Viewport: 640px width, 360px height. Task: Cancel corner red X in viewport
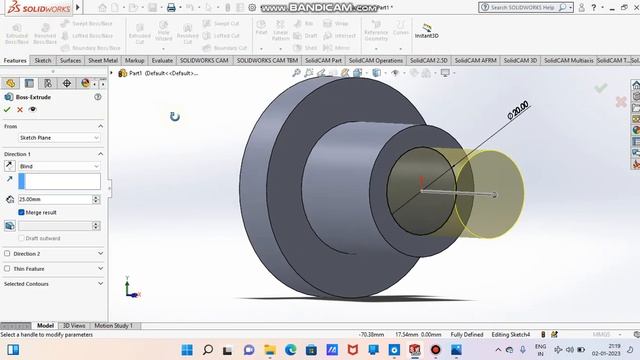[621, 102]
